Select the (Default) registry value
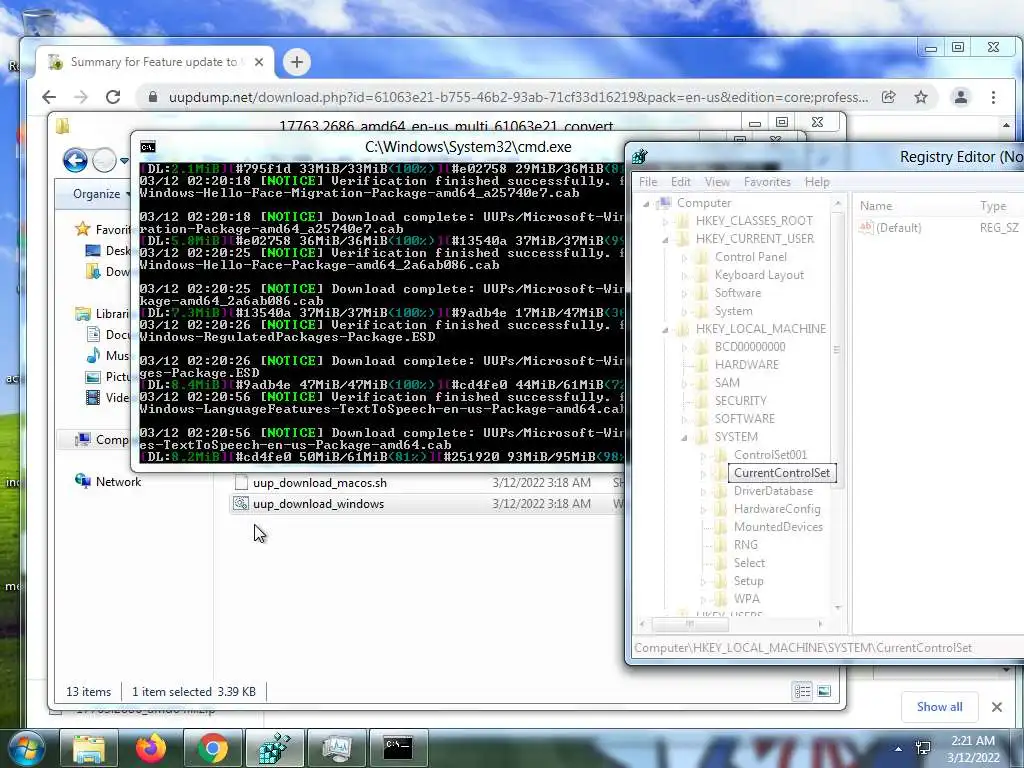 [898, 227]
